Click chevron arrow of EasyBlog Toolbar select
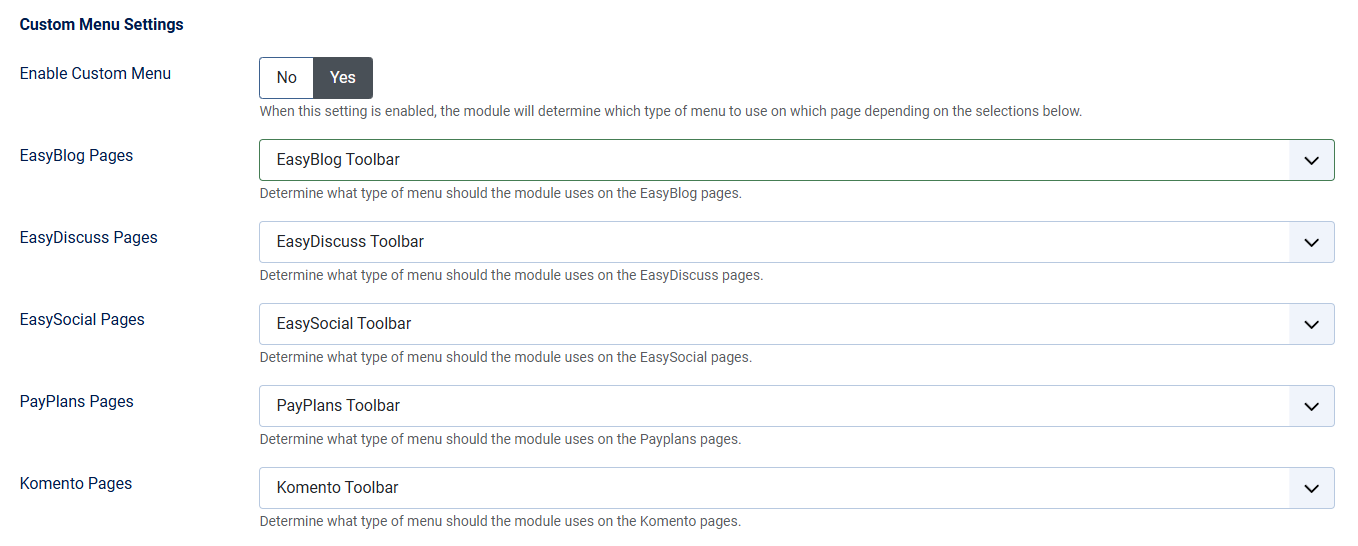Viewport: 1358px width, 546px height. [x=1312, y=160]
